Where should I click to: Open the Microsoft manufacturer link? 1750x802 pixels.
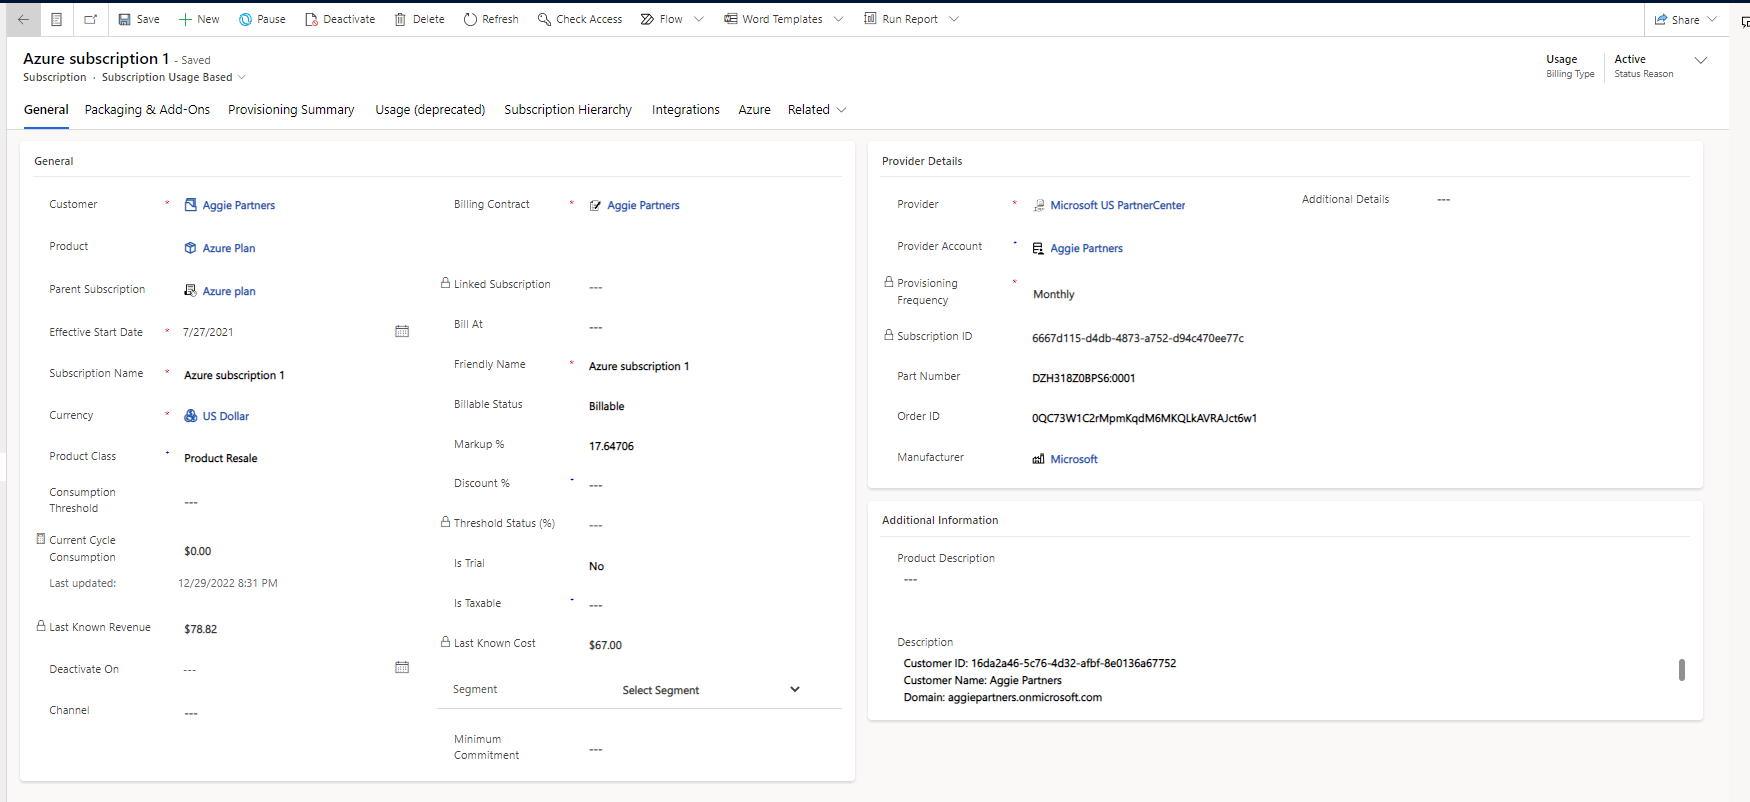point(1074,459)
